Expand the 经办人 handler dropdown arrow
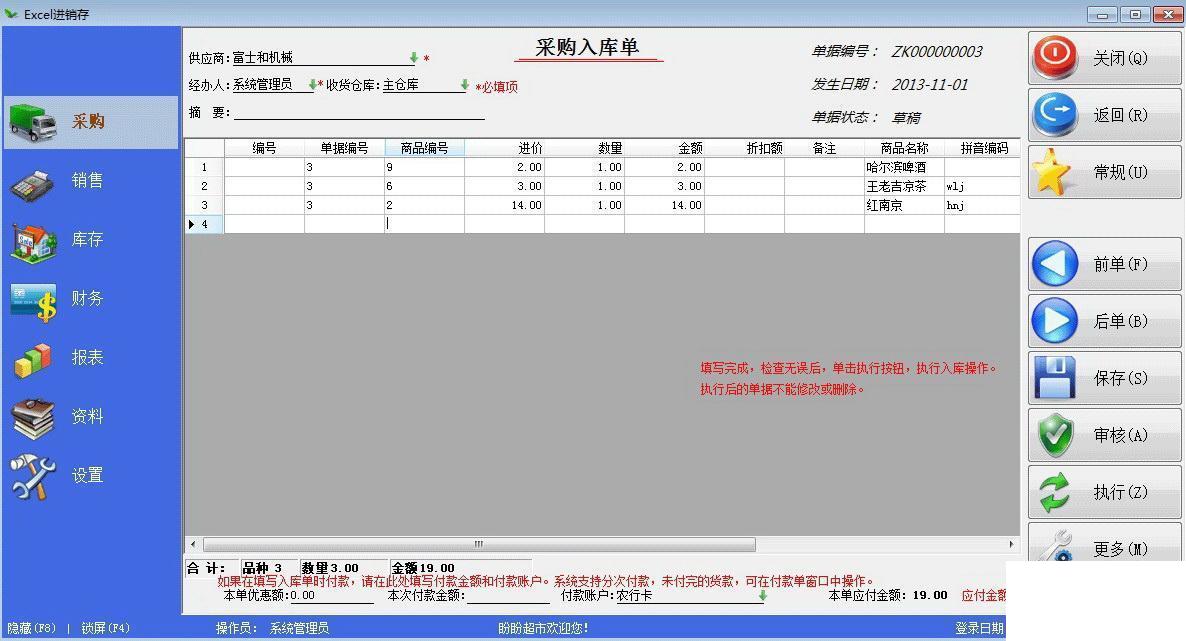The height and width of the screenshot is (641, 1186). (x=312, y=85)
